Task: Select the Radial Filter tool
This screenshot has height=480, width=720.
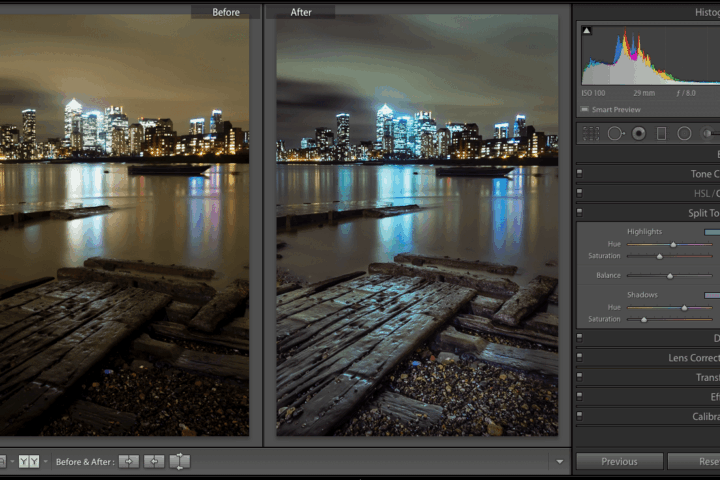Action: point(684,134)
